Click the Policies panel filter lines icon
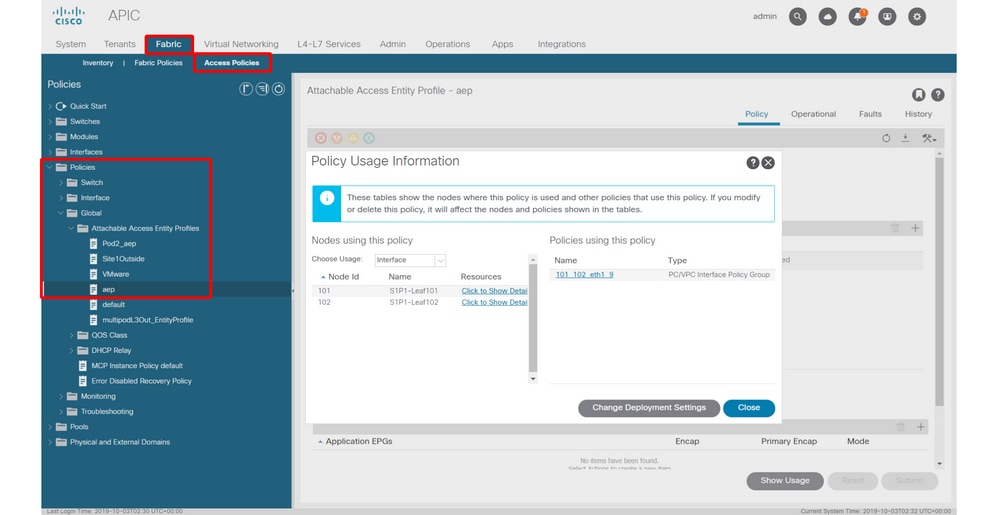 pyautogui.click(x=262, y=89)
